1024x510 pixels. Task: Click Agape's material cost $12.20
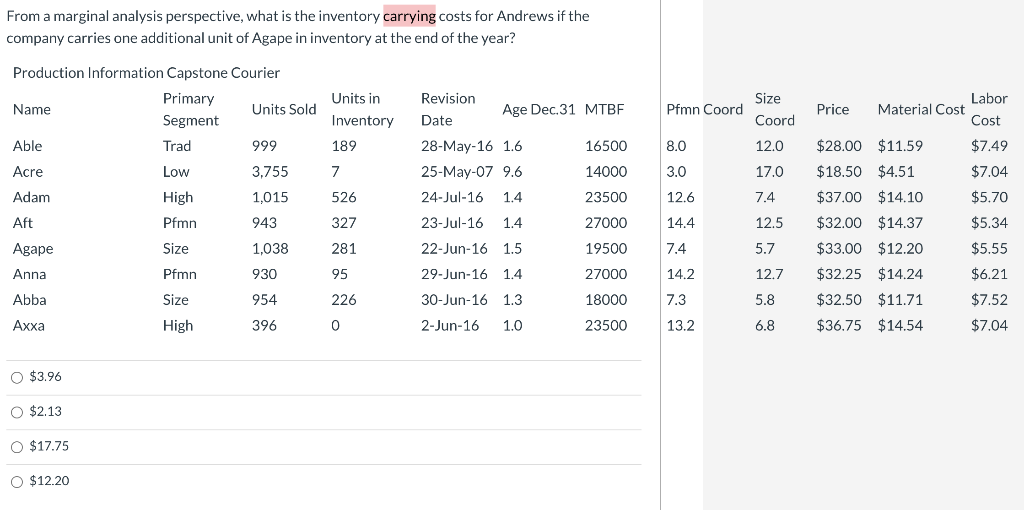coord(901,249)
